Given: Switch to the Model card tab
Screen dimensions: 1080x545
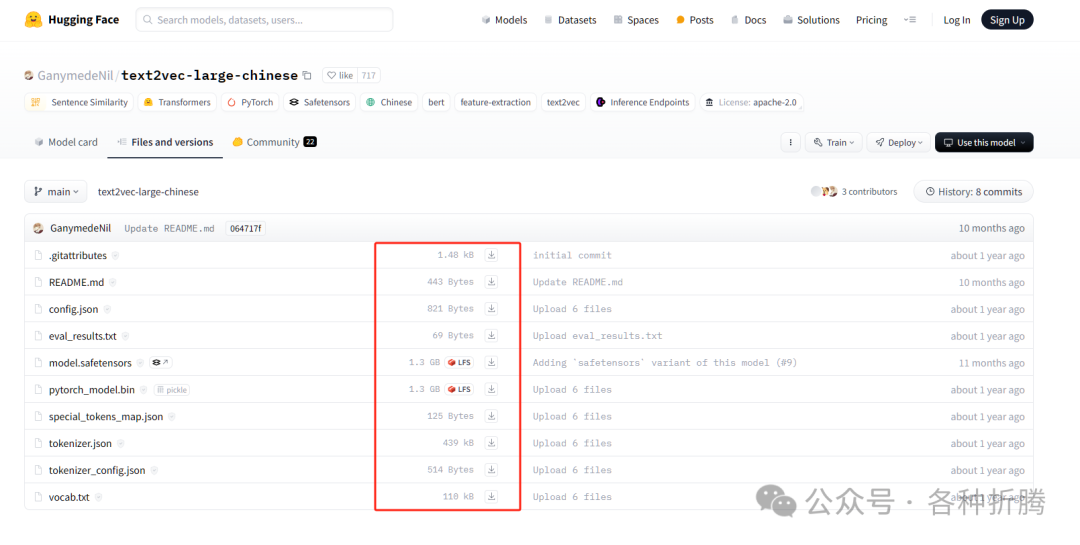Looking at the screenshot, I should tap(65, 142).
